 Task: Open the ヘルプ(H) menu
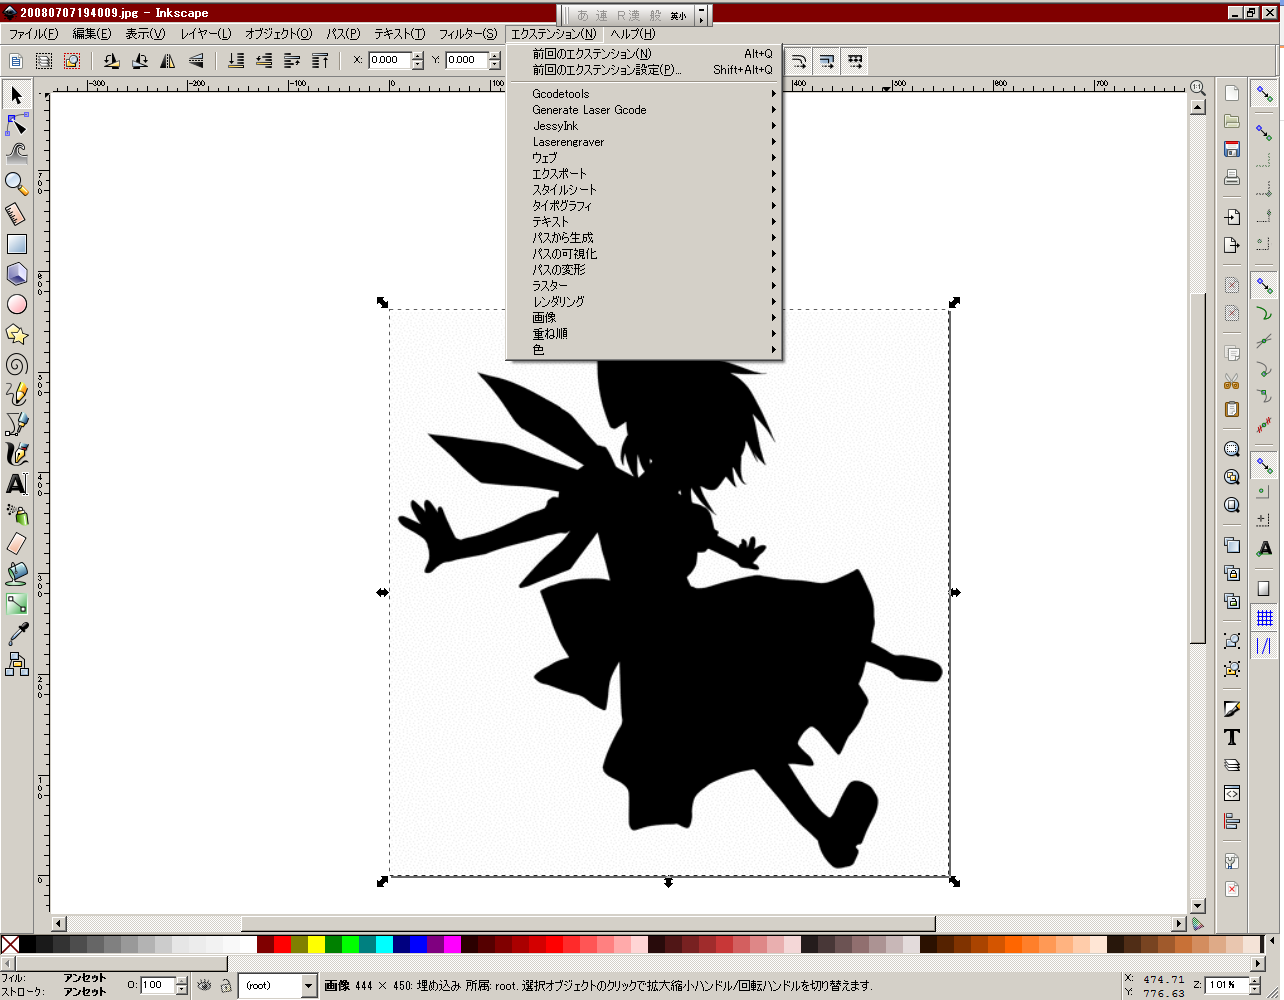tap(633, 34)
